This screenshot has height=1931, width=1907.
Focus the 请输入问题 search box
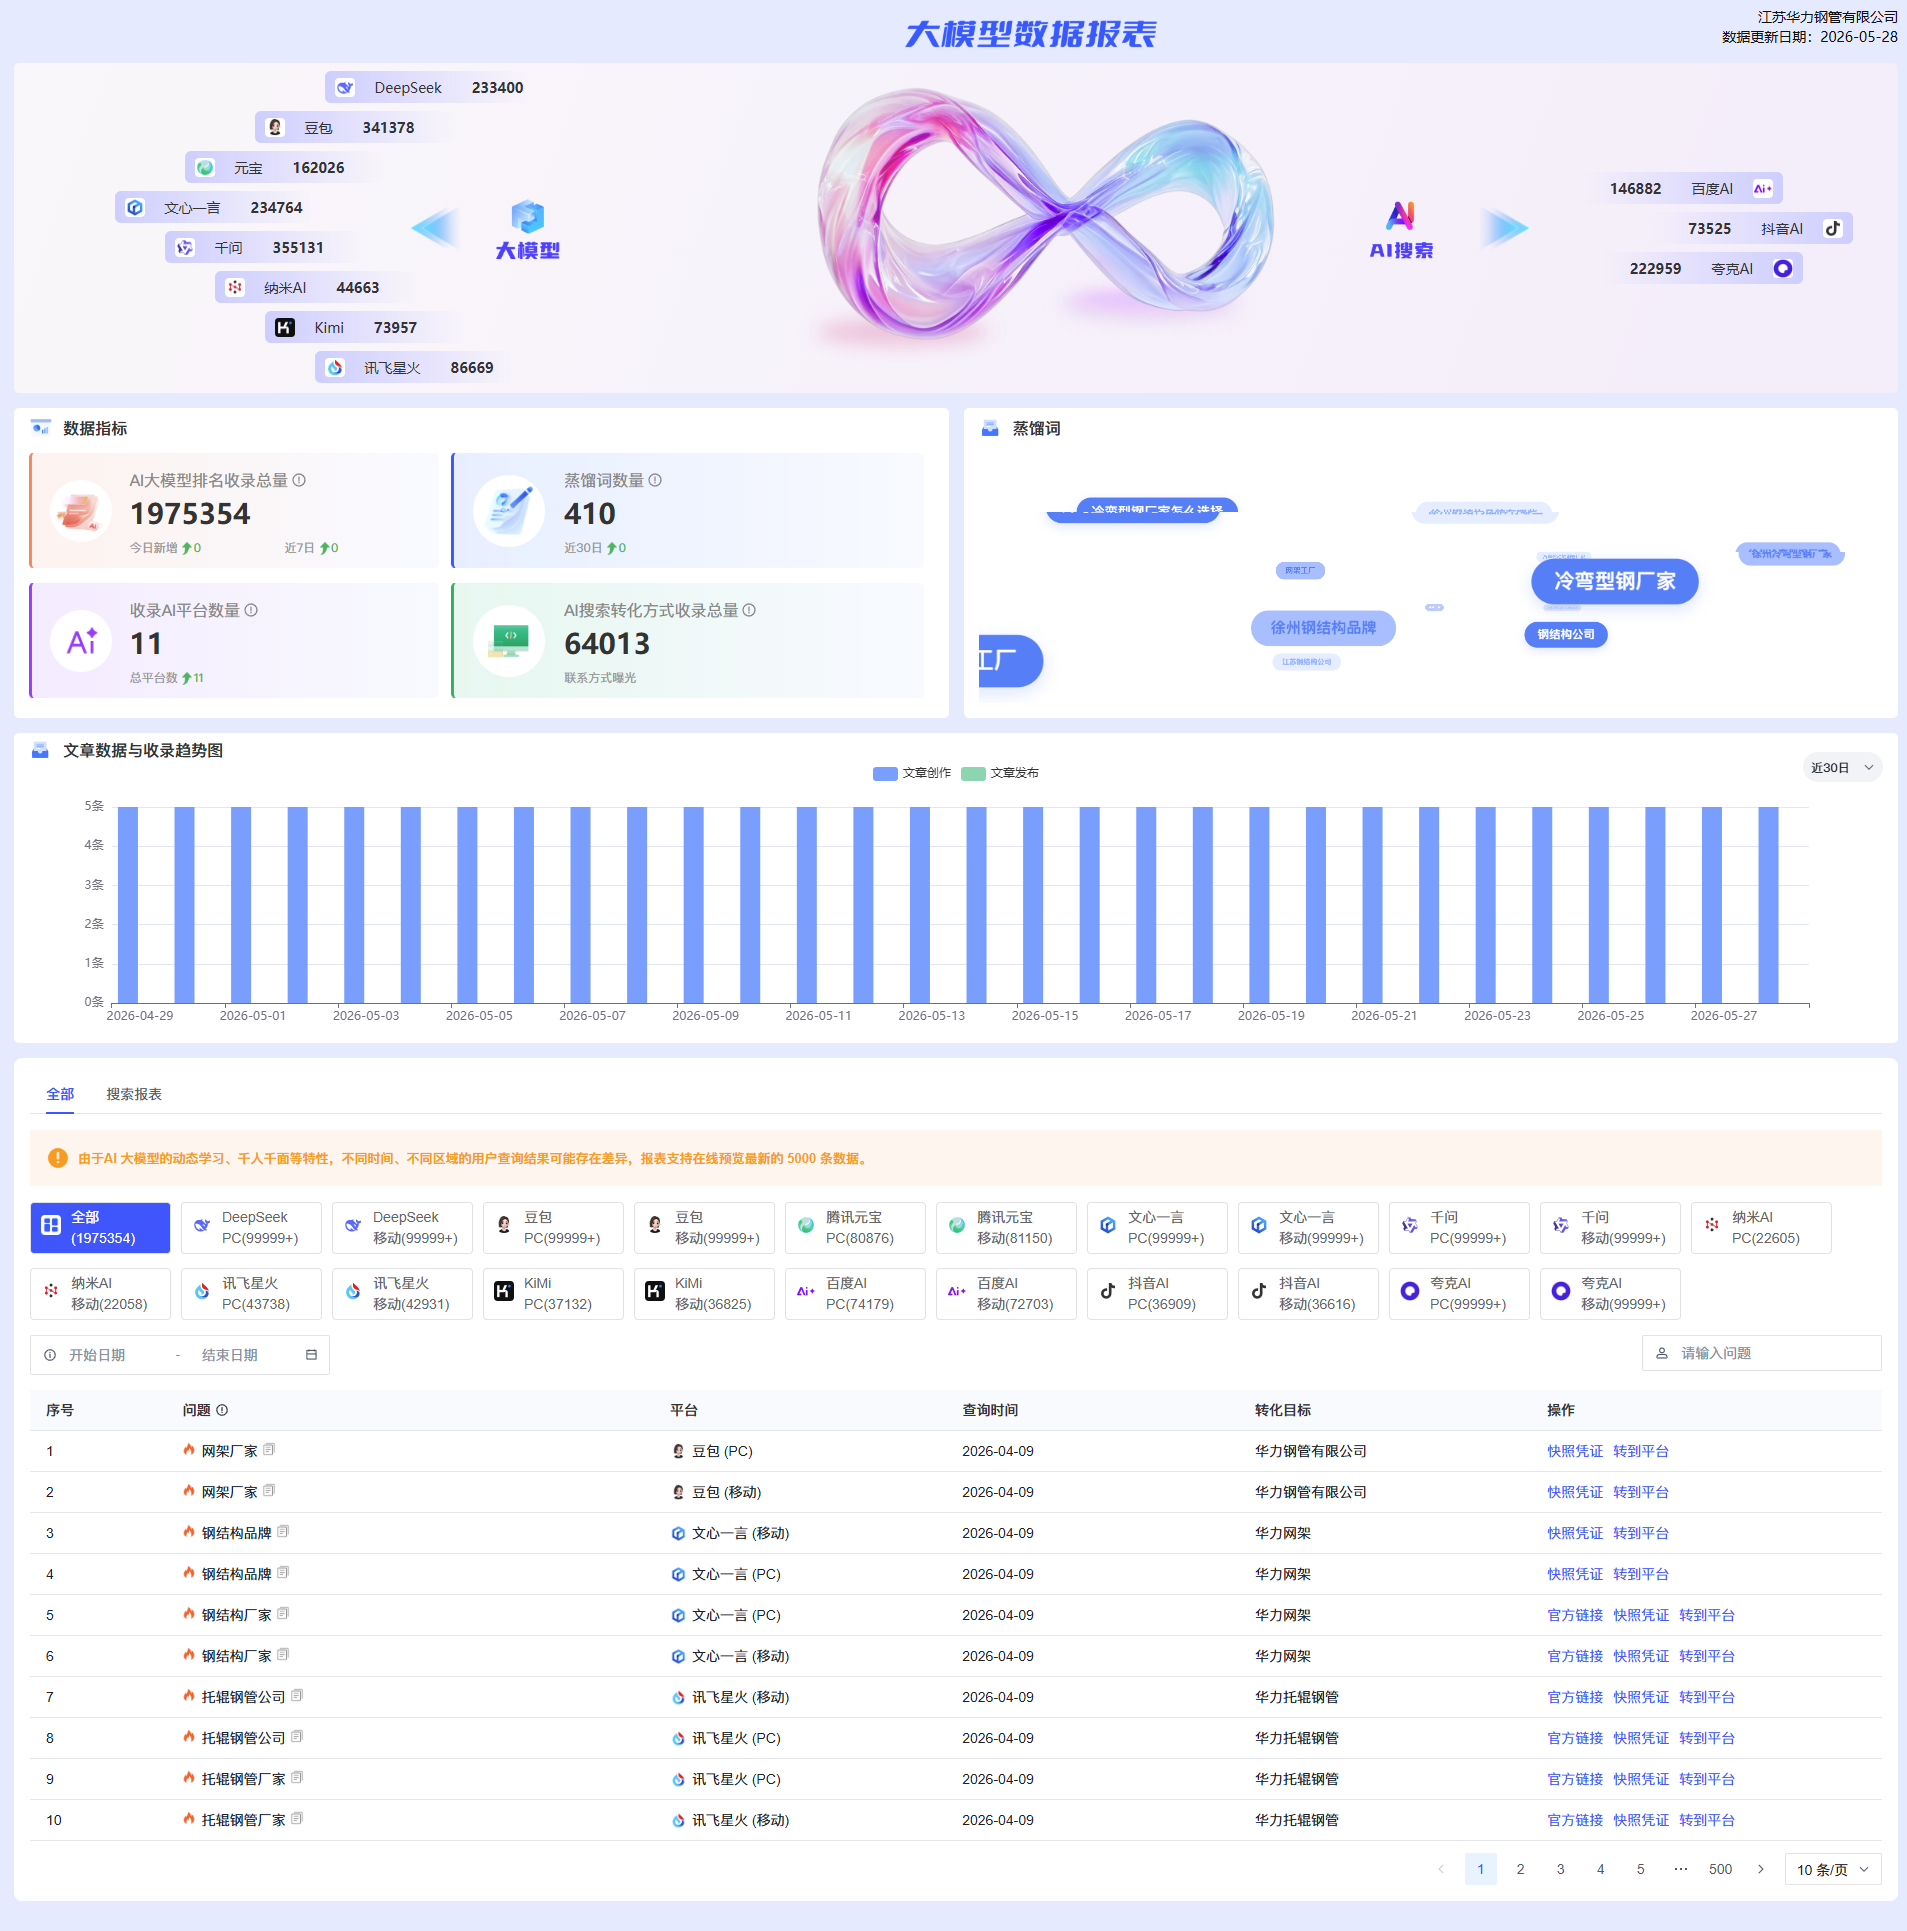(1762, 1353)
